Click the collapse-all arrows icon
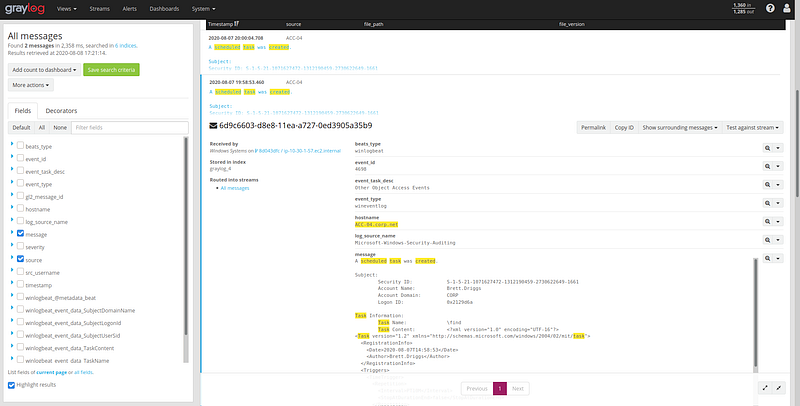This screenshot has width=800, height=406. pyautogui.click(x=779, y=388)
